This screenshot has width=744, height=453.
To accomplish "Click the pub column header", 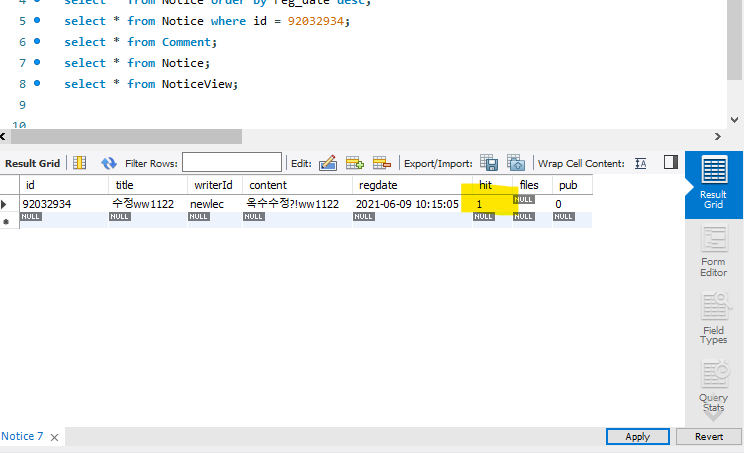I will pyautogui.click(x=573, y=185).
